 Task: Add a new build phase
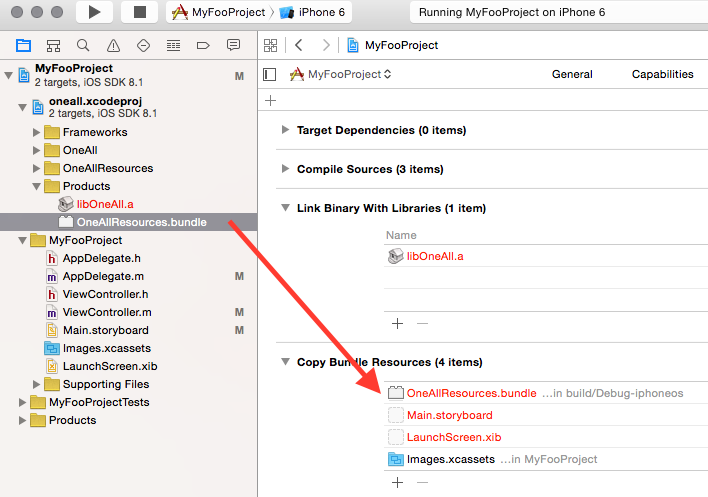[x=270, y=100]
